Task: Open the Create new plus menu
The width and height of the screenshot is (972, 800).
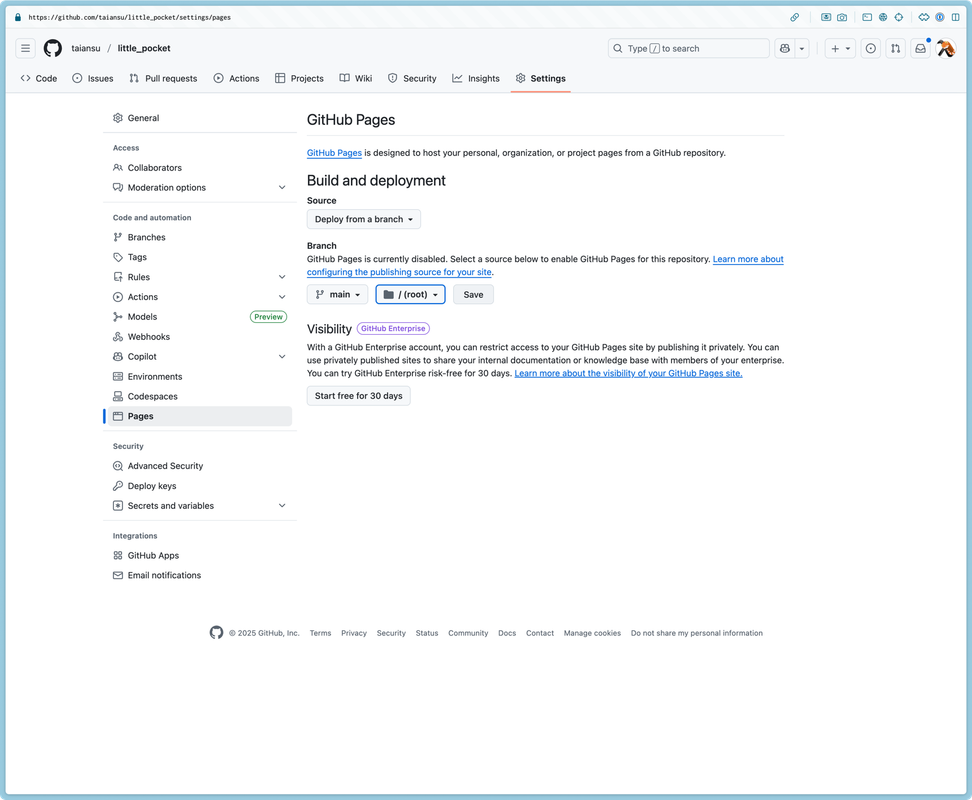Action: [x=840, y=48]
